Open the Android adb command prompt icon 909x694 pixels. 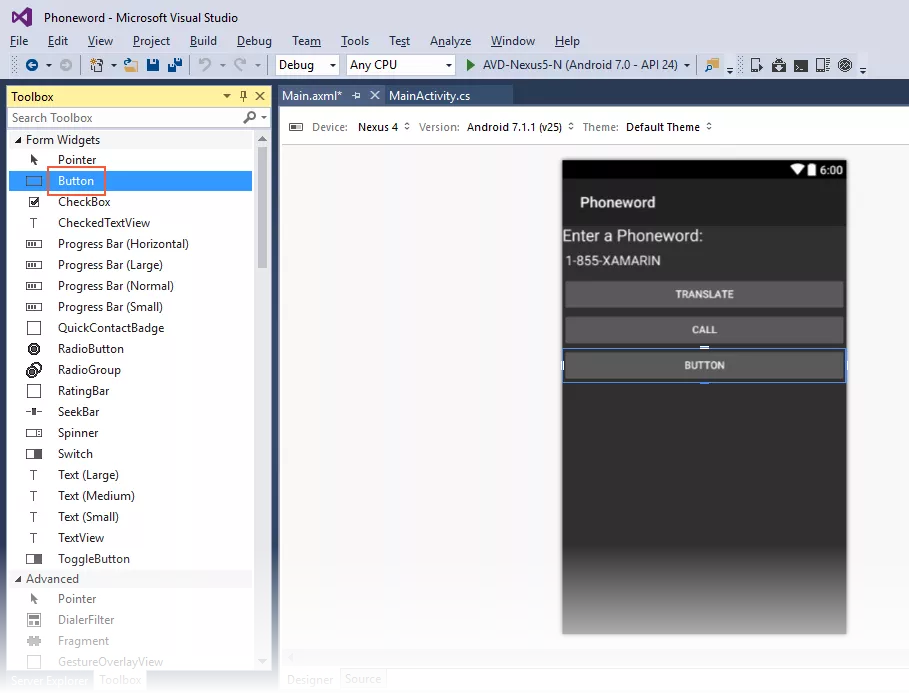click(x=801, y=66)
